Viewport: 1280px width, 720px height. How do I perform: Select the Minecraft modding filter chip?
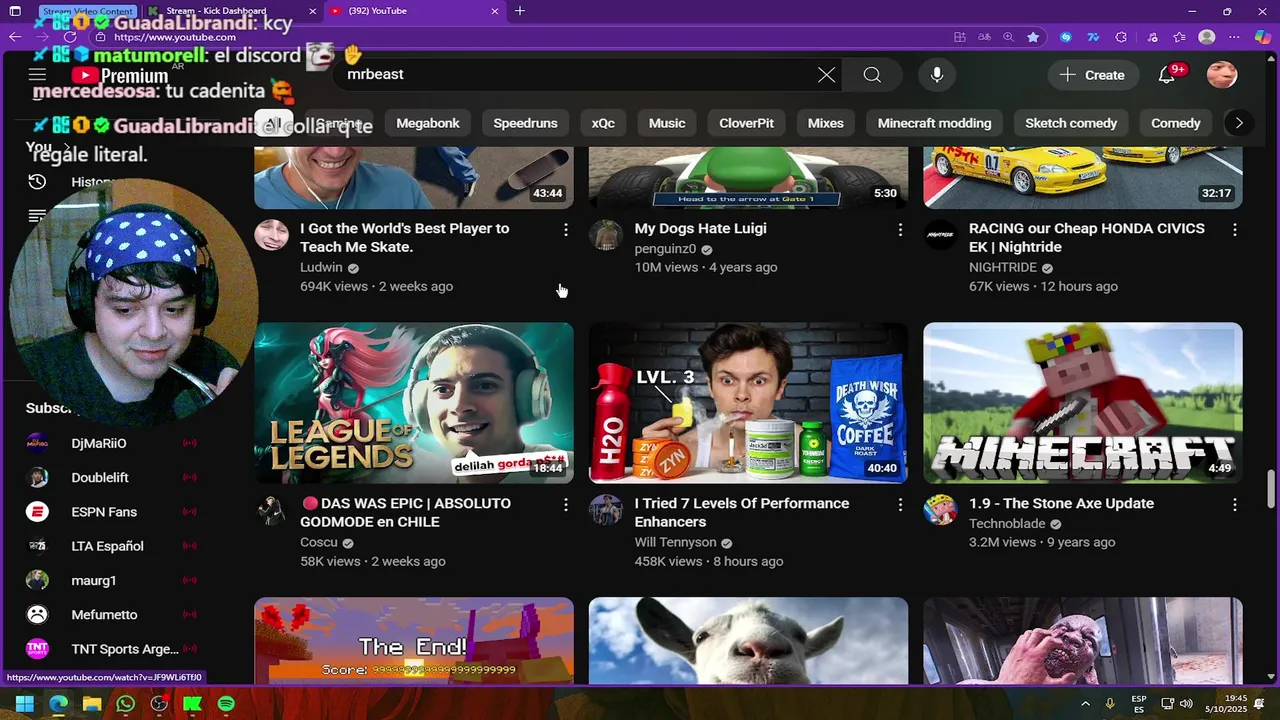click(934, 123)
